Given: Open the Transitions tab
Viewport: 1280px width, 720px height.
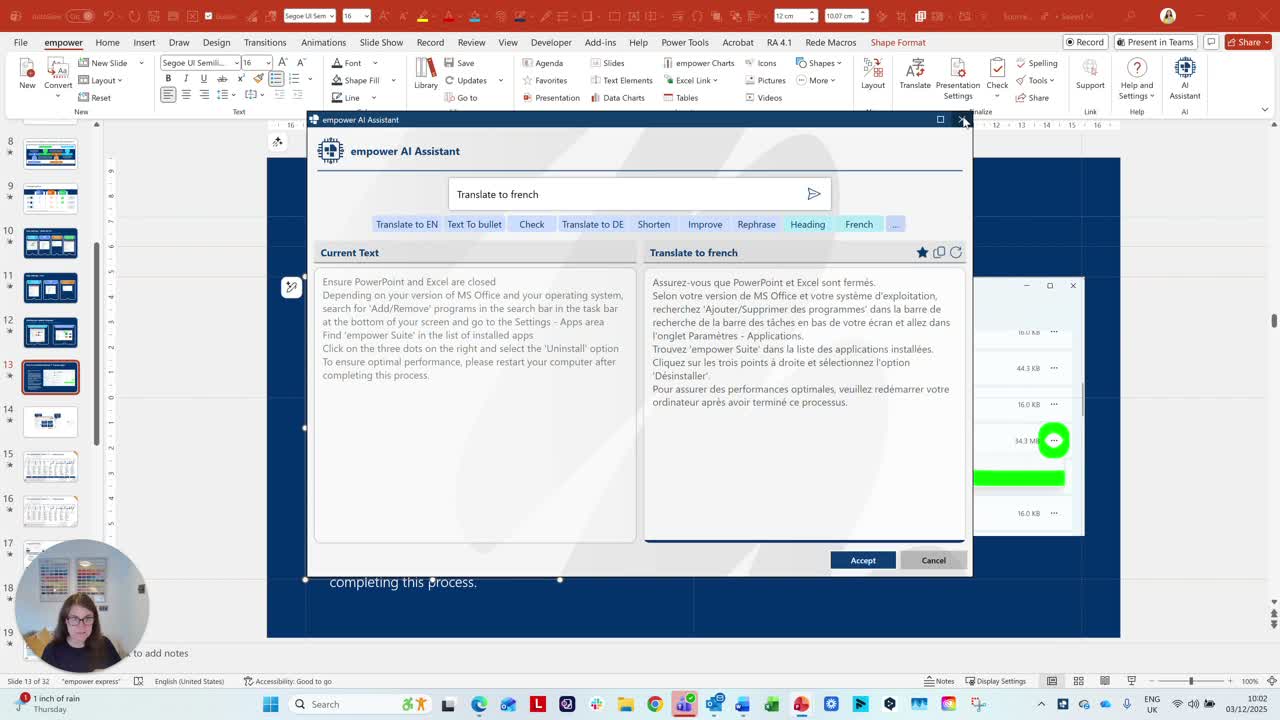Looking at the screenshot, I should click(265, 42).
